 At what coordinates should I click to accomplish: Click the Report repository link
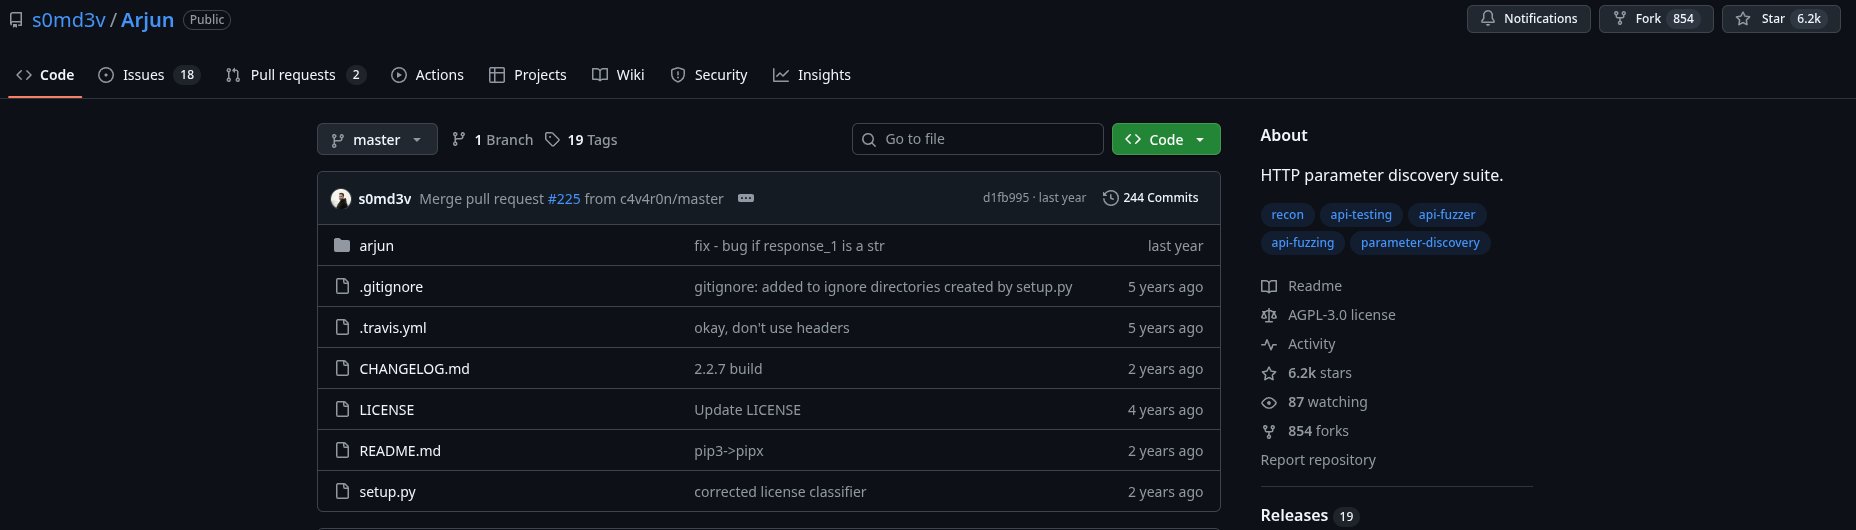tap(1318, 460)
